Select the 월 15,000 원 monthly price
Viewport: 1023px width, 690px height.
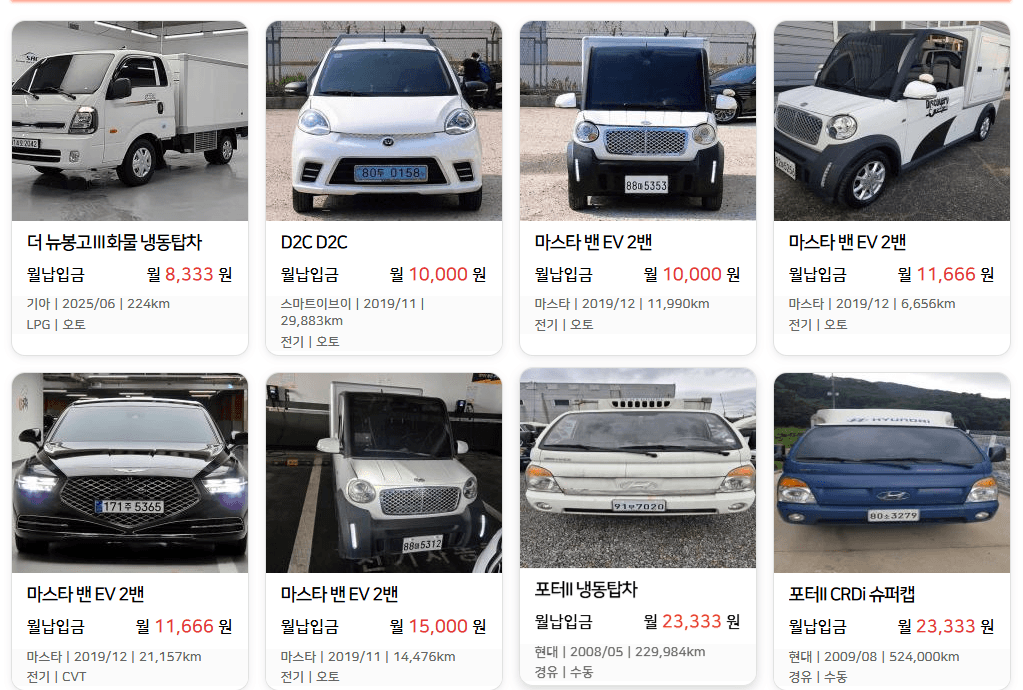click(x=438, y=626)
